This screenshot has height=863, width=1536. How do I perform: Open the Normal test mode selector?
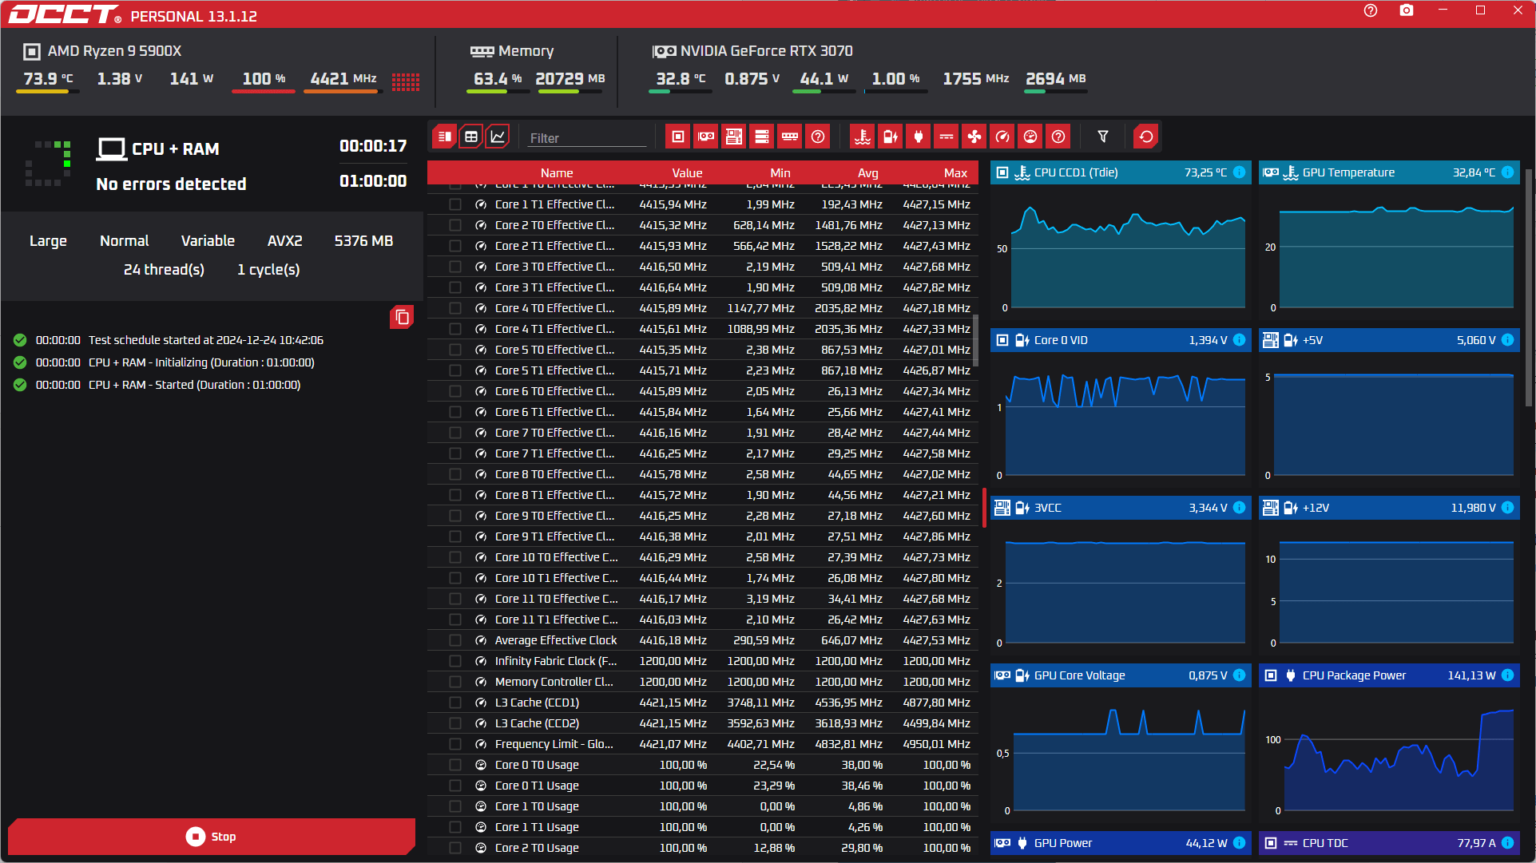click(124, 240)
